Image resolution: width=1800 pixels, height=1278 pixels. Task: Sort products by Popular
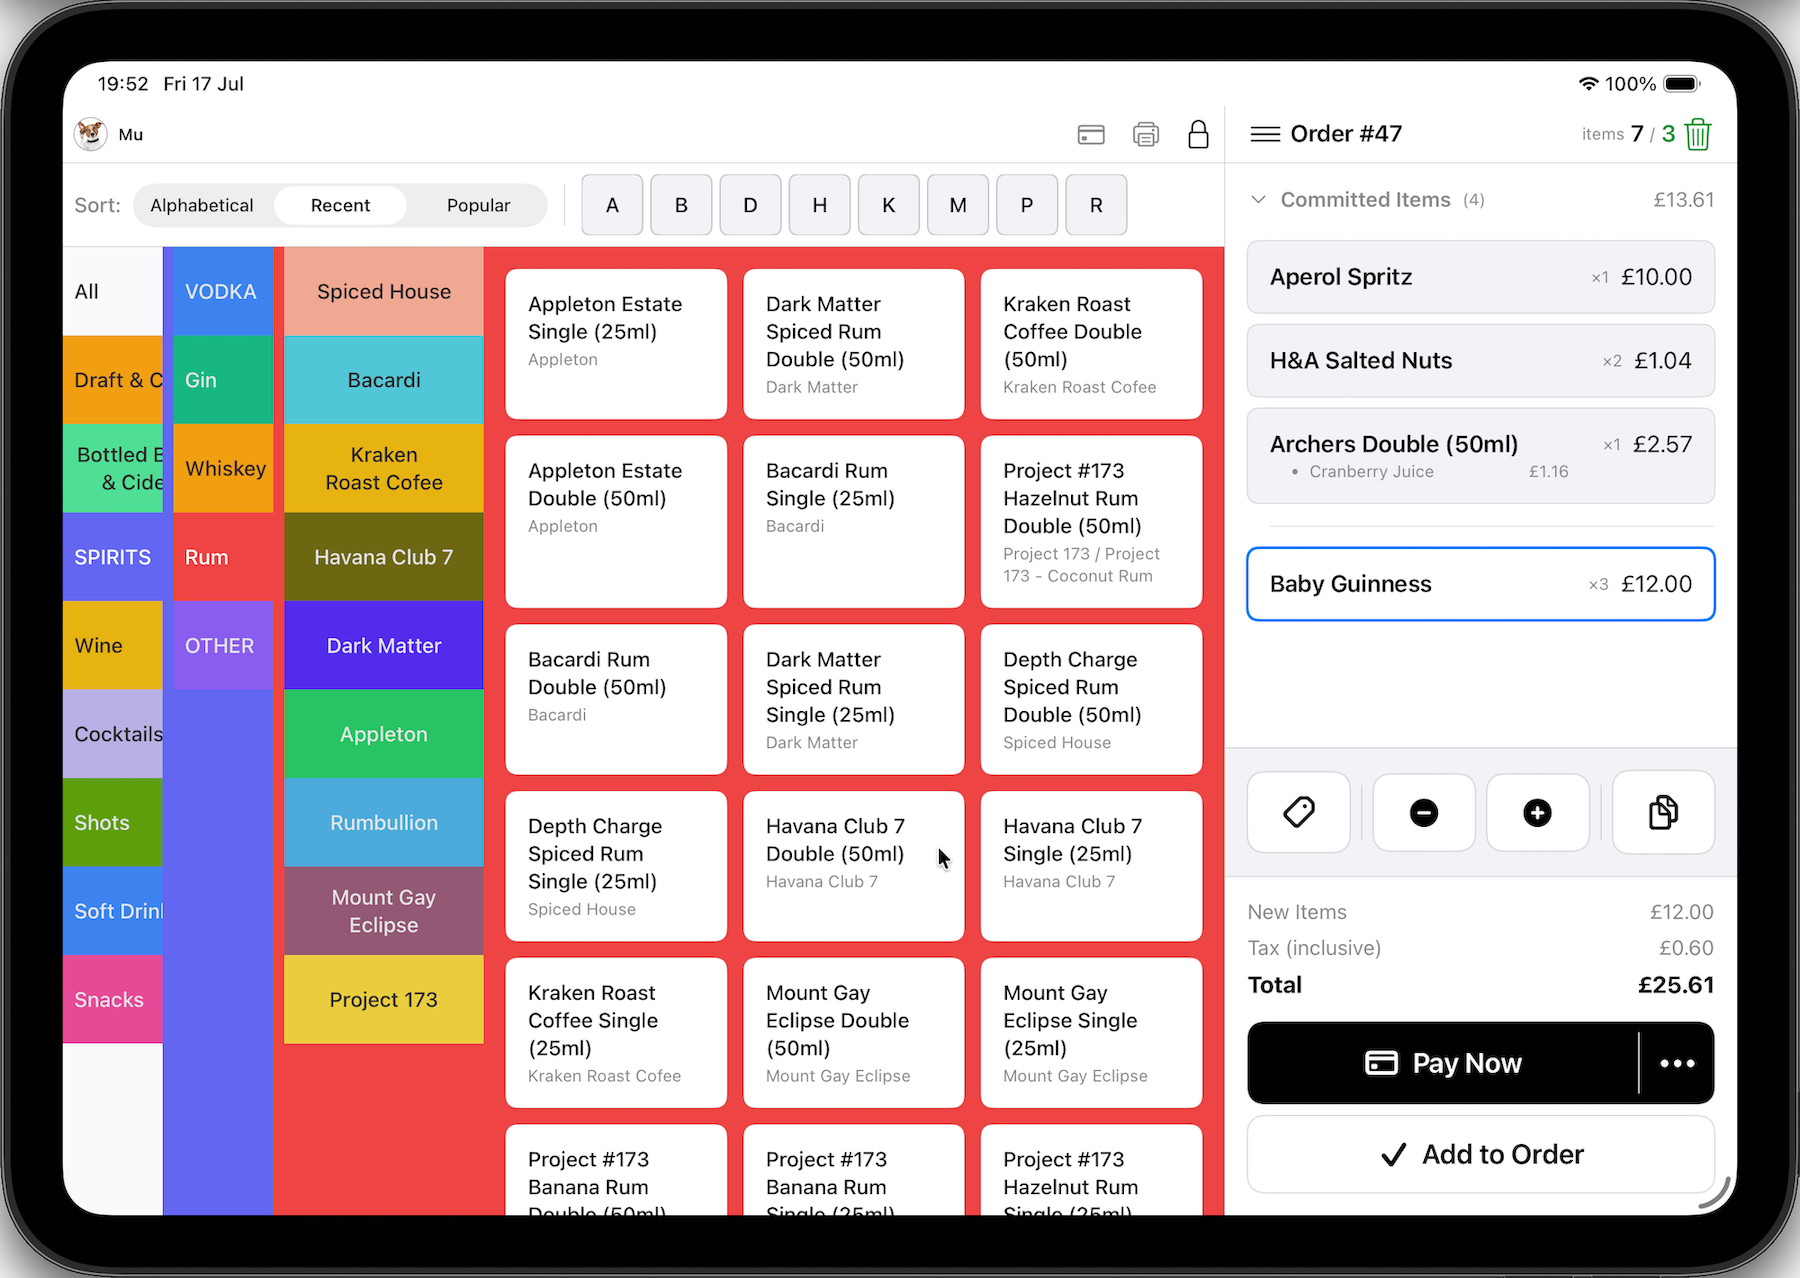point(478,205)
